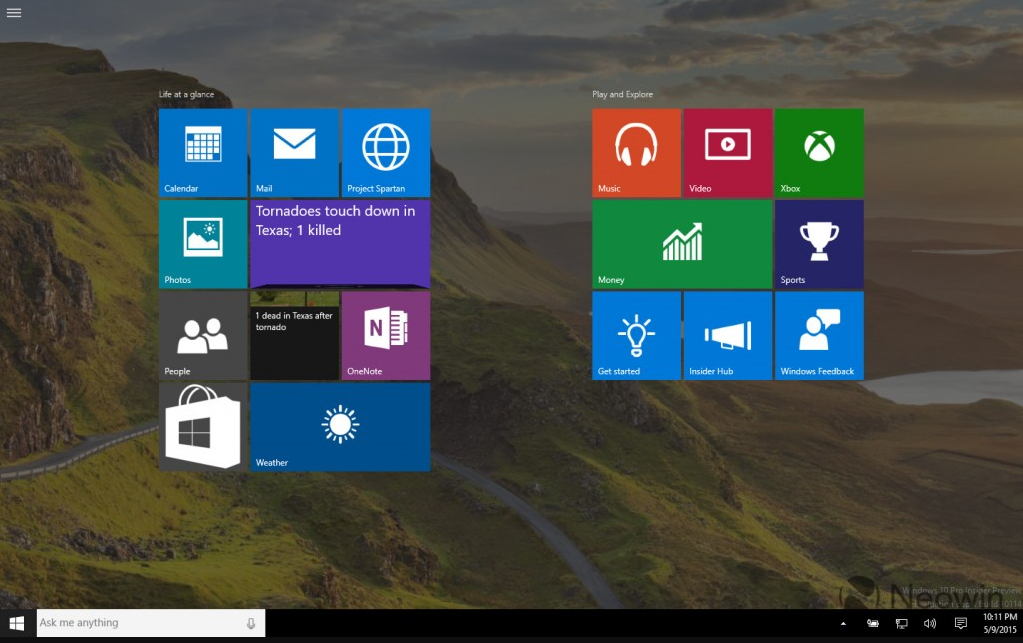Image resolution: width=1023 pixels, height=643 pixels.
Task: Open the Tornadoes touch down news tile
Action: click(340, 244)
